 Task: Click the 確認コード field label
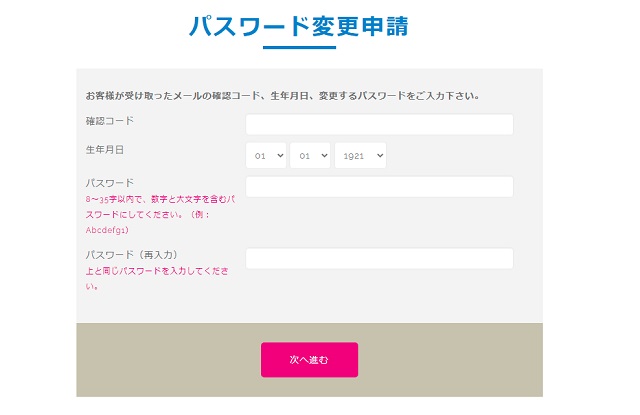coord(110,121)
